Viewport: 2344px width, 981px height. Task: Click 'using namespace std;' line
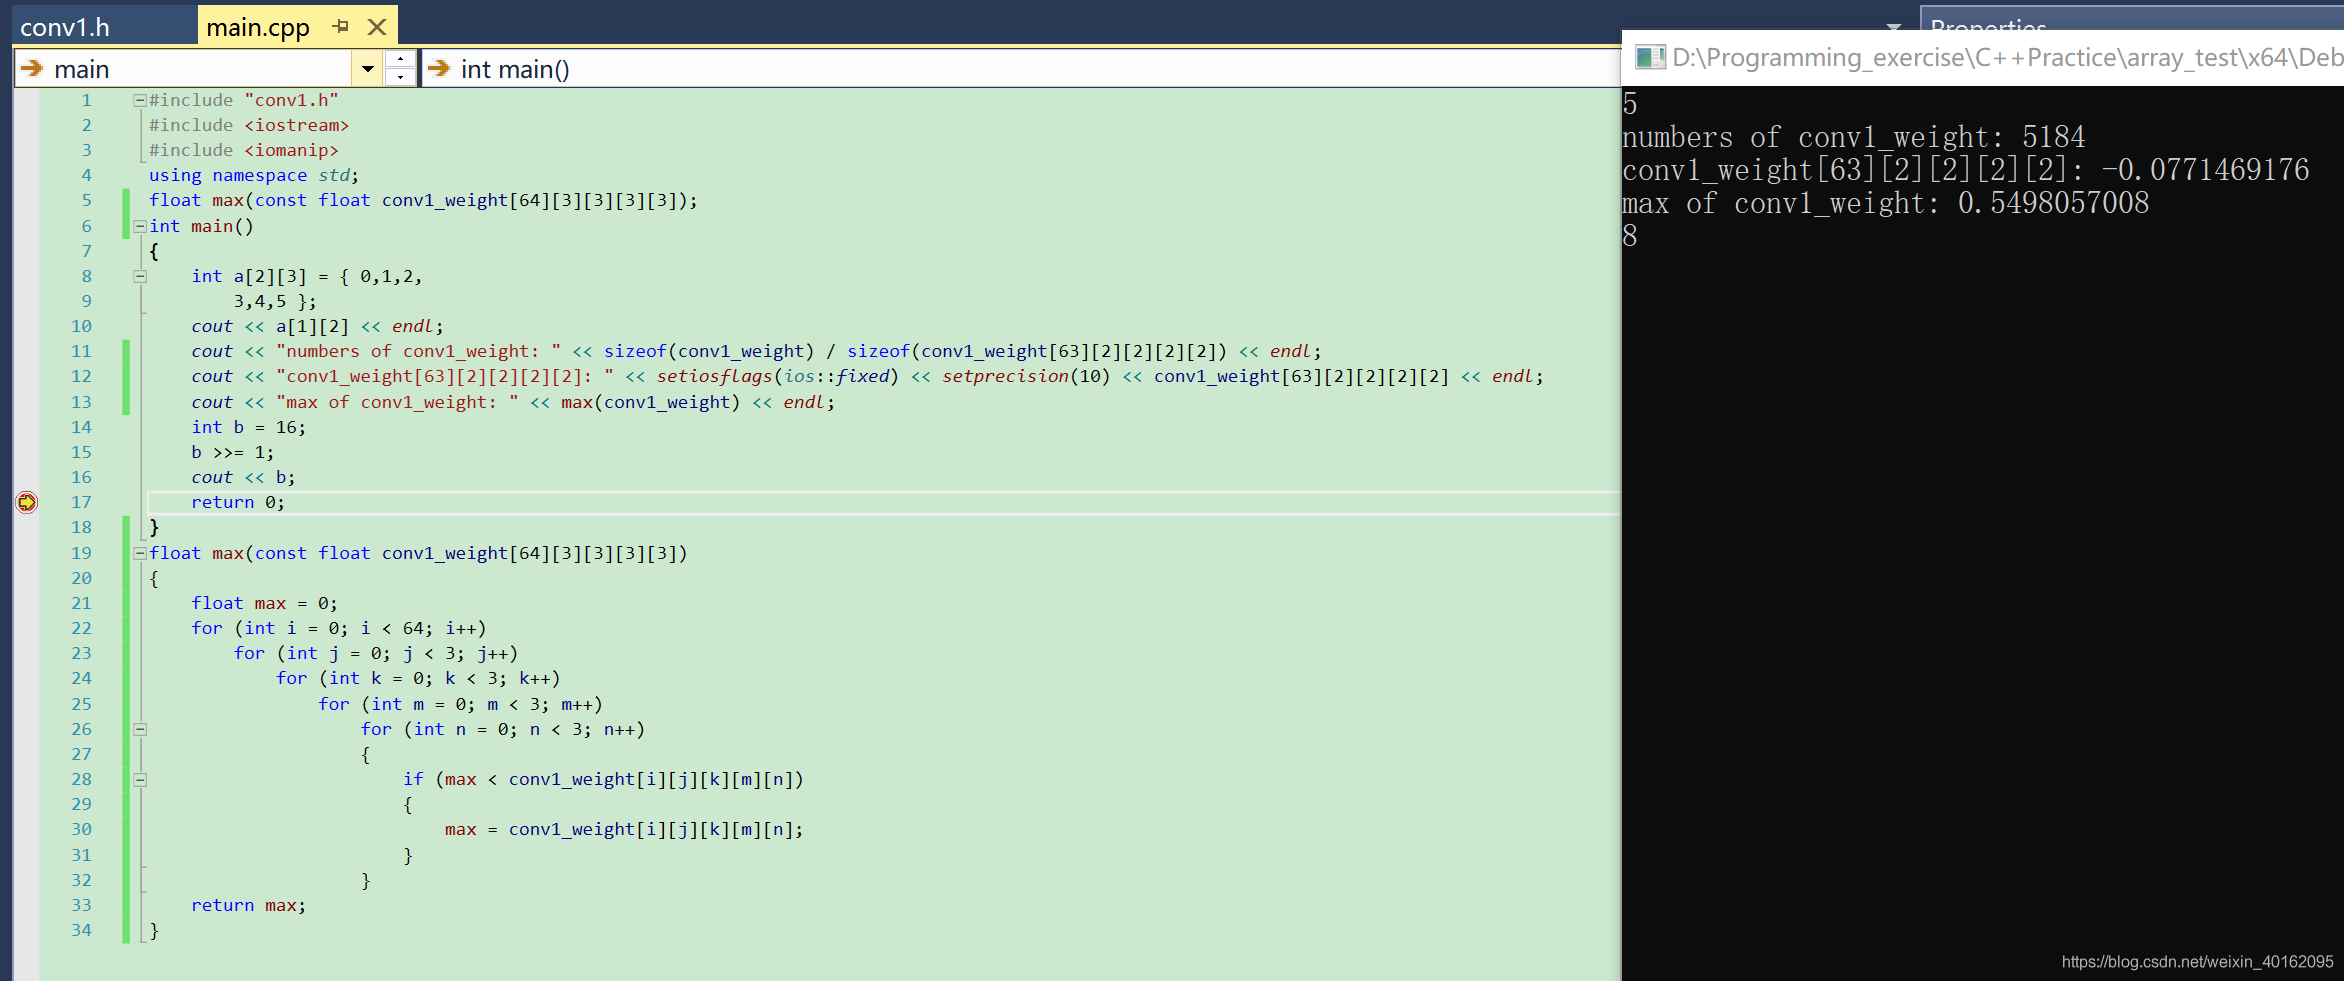[x=254, y=175]
